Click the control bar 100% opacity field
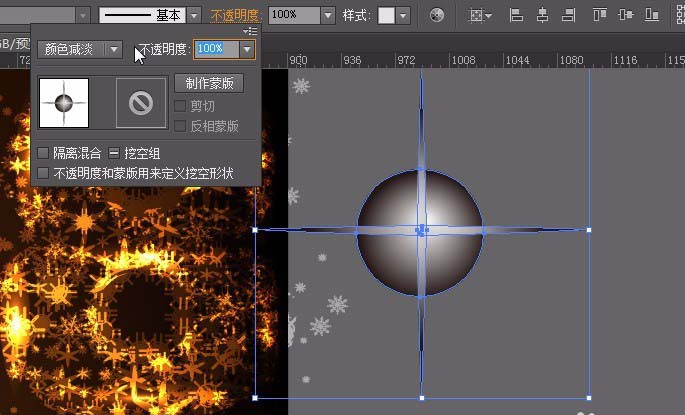 click(x=294, y=15)
